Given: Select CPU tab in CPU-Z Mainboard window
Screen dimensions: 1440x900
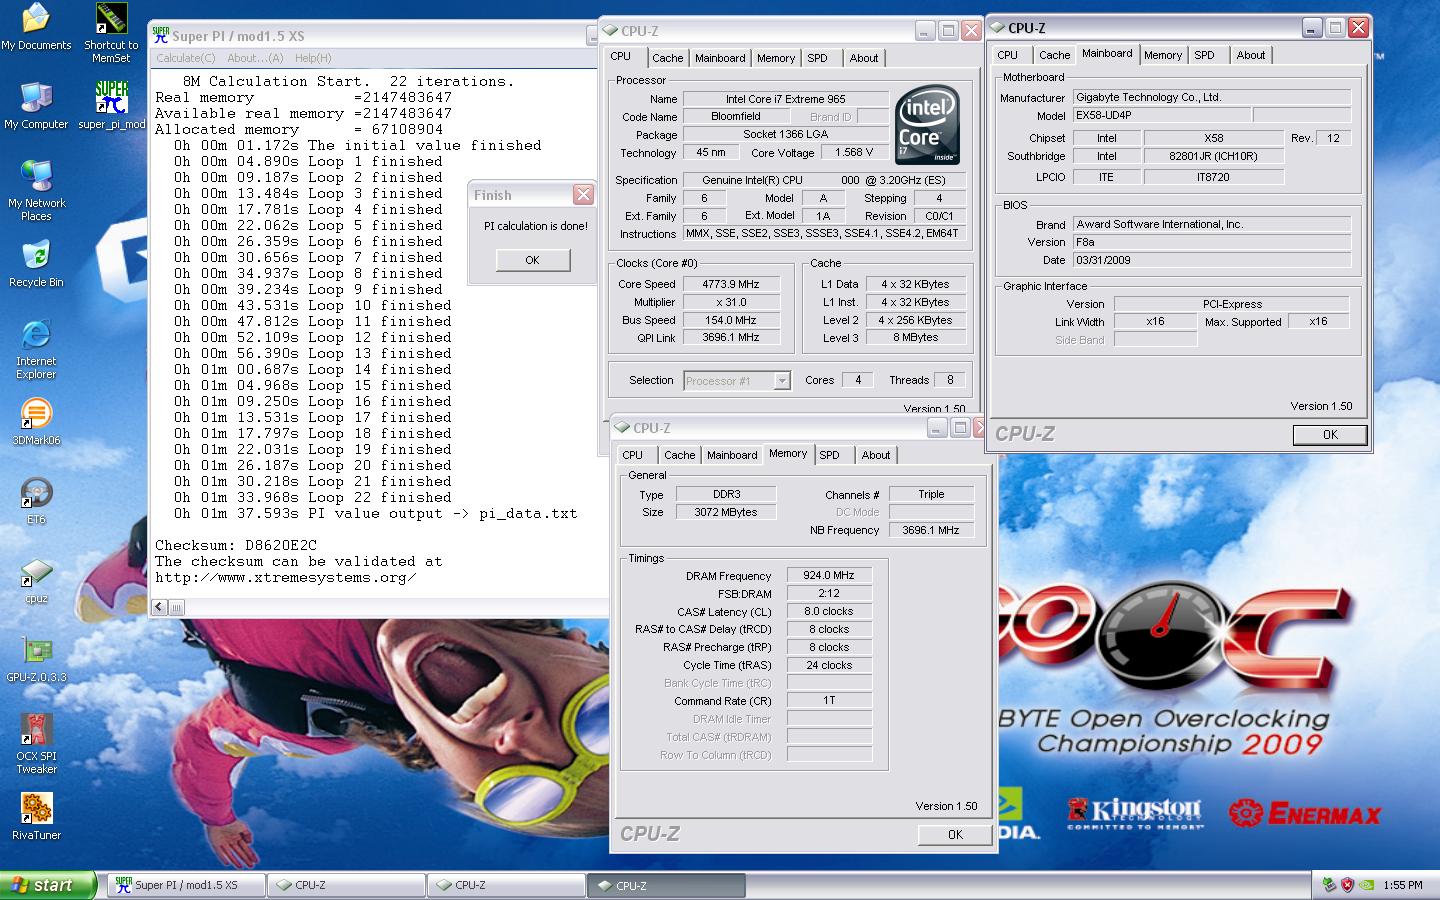Looking at the screenshot, I should (1008, 55).
